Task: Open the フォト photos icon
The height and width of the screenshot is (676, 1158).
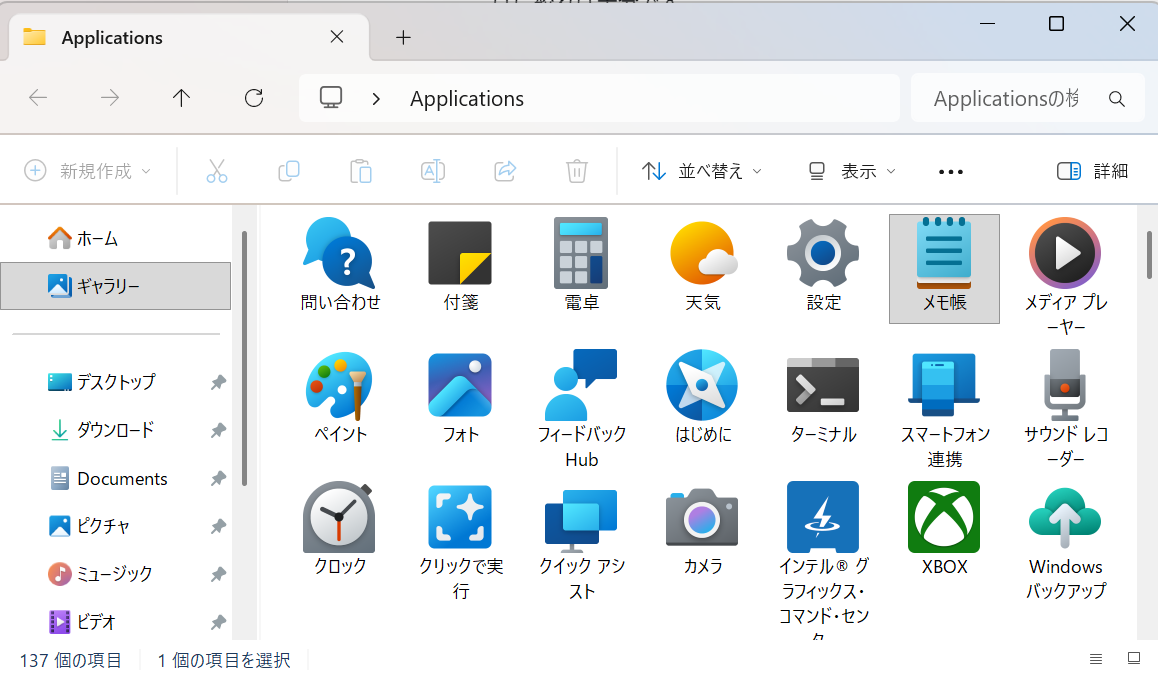Action: 460,385
